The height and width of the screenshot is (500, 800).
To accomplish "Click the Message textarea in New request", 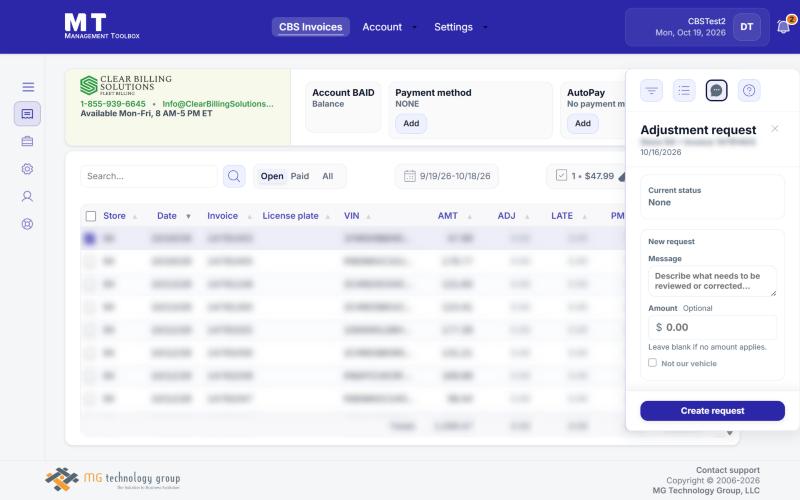I will (712, 281).
